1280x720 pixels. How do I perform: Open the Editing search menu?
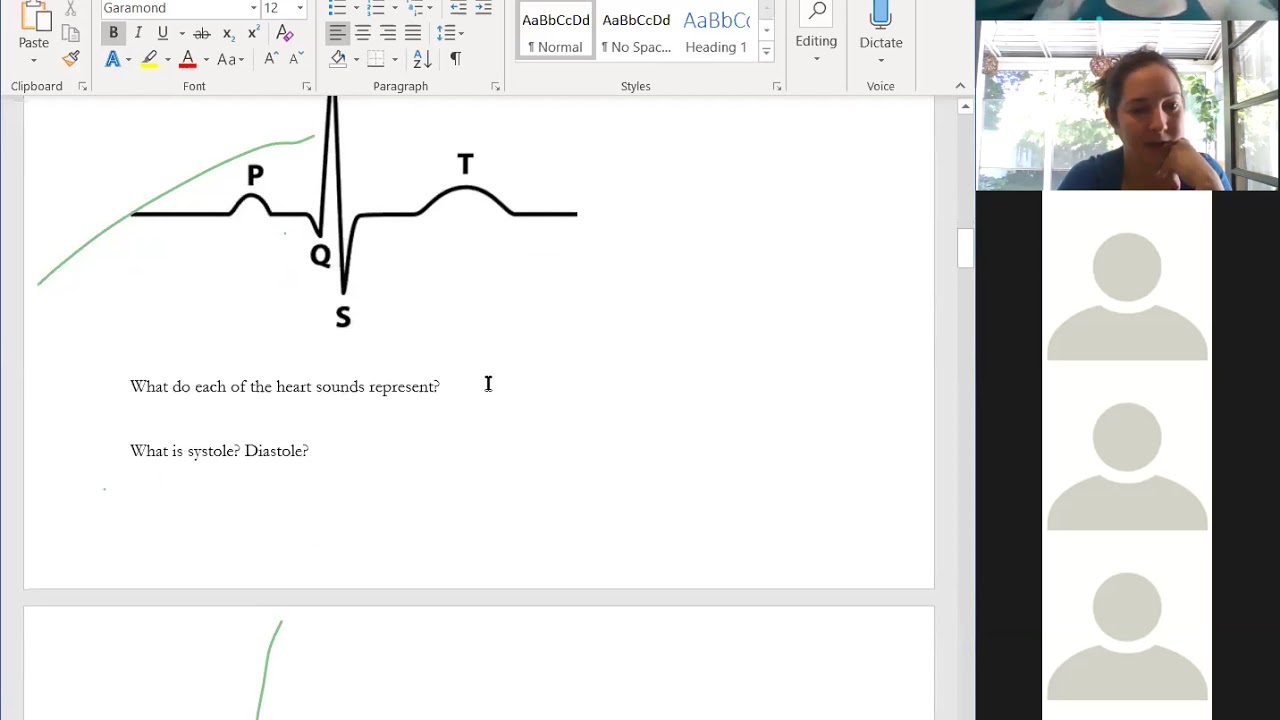click(816, 31)
